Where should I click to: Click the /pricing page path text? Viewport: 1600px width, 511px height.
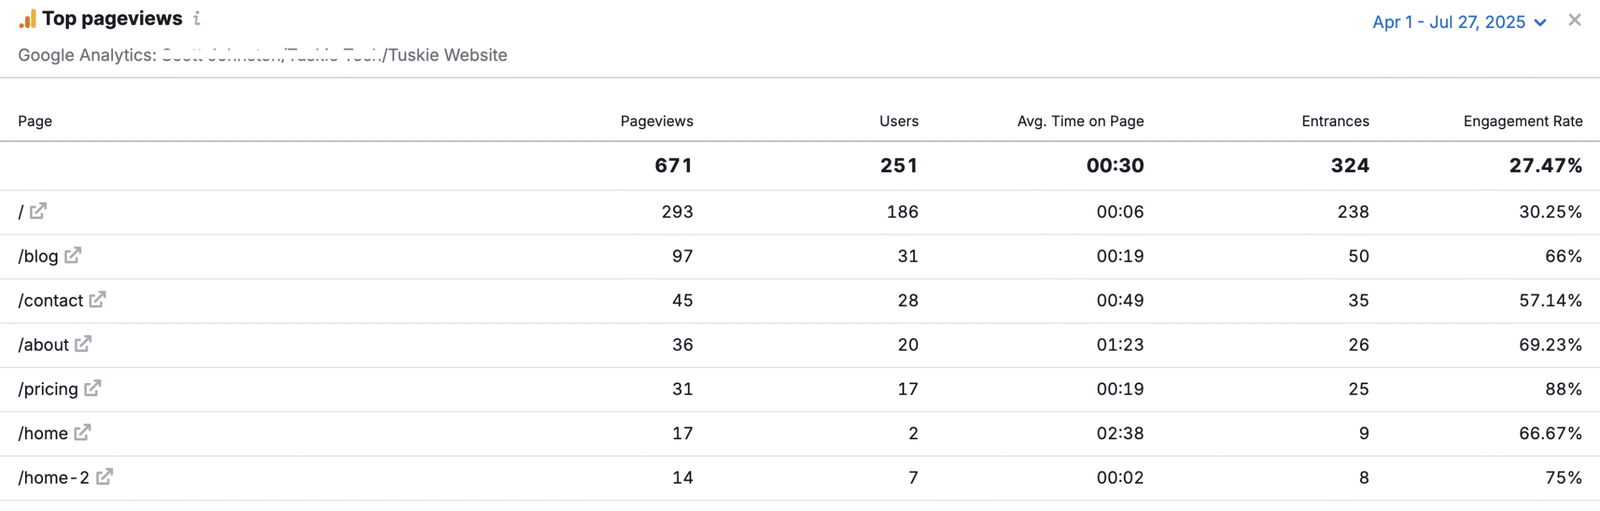[48, 389]
